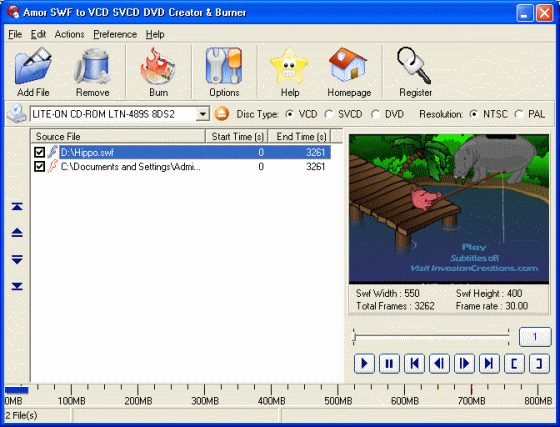Open the Actions menu
This screenshot has height=427, width=560.
point(69,34)
